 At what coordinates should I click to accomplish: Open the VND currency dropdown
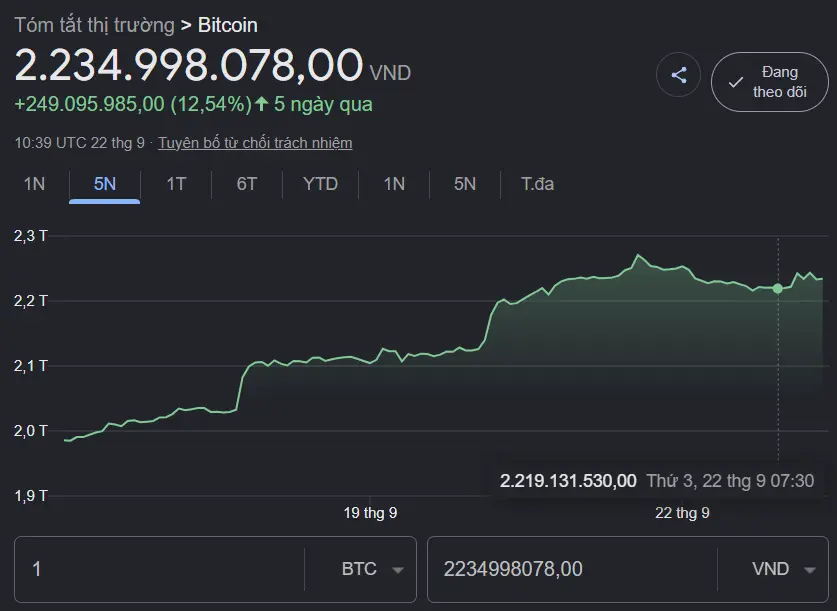coord(783,569)
